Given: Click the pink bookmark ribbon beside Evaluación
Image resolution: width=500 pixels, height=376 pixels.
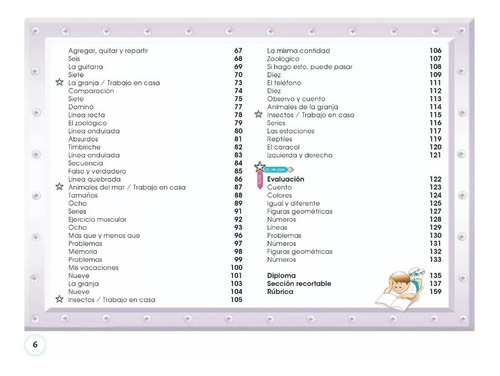Looking at the screenshot, I should (260, 181).
